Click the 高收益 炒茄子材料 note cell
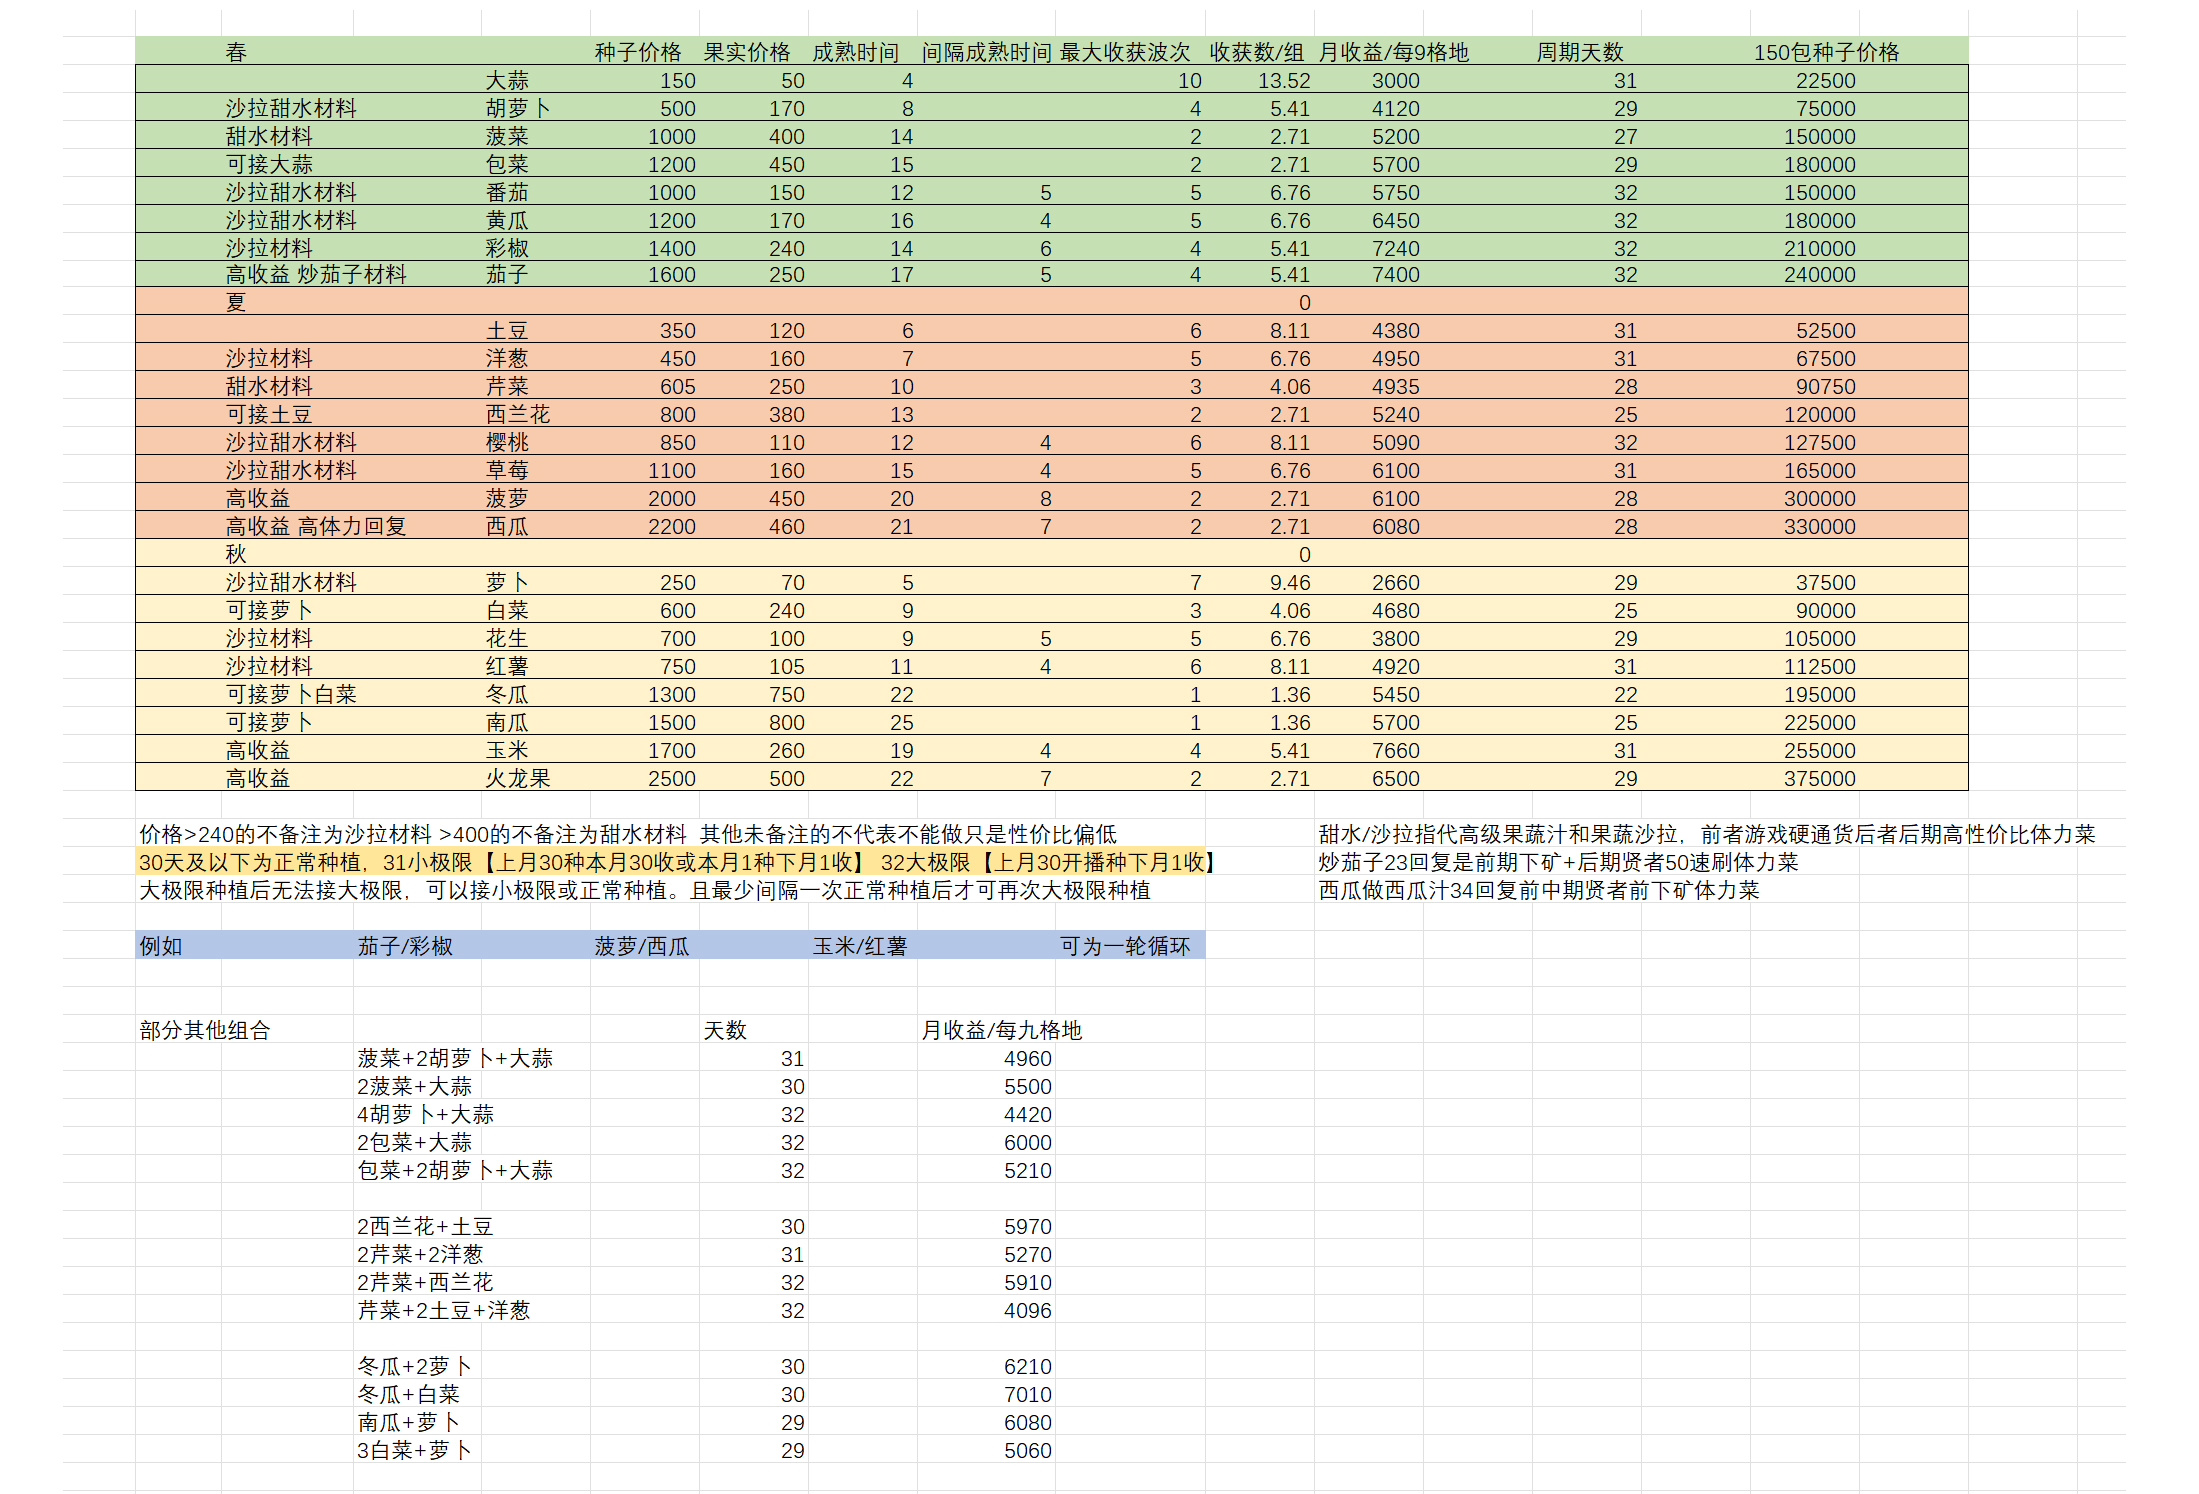The width and height of the screenshot is (2199, 1494). [x=316, y=274]
